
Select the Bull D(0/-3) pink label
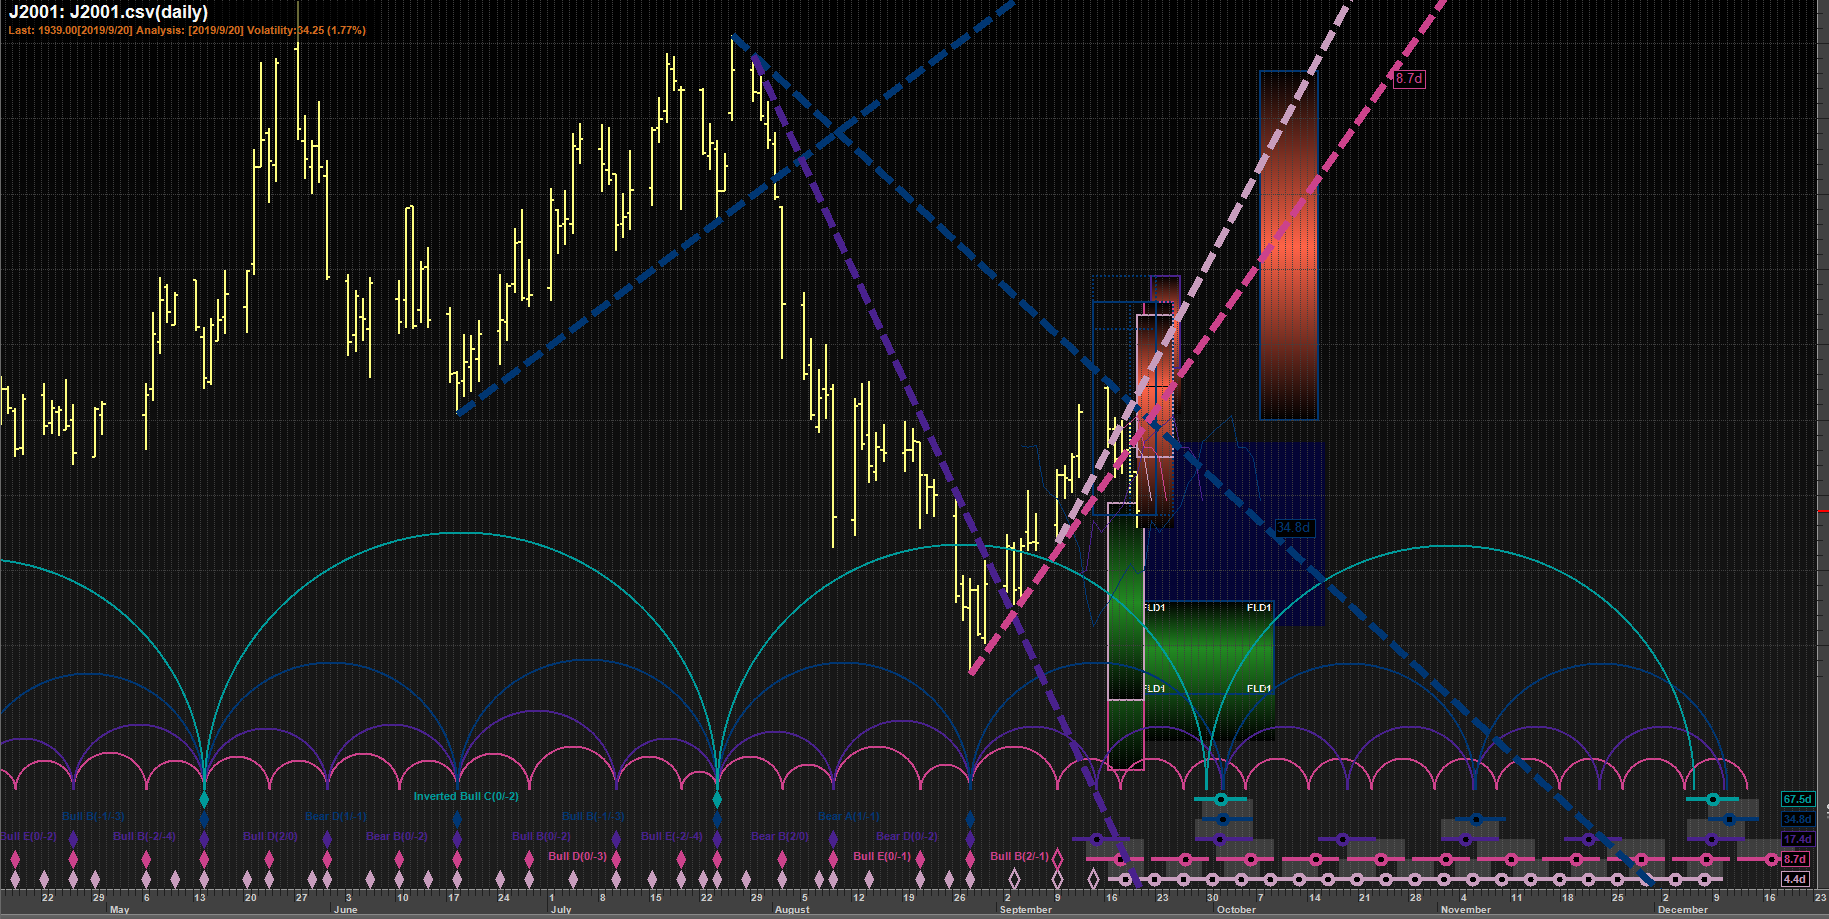pyautogui.click(x=577, y=856)
